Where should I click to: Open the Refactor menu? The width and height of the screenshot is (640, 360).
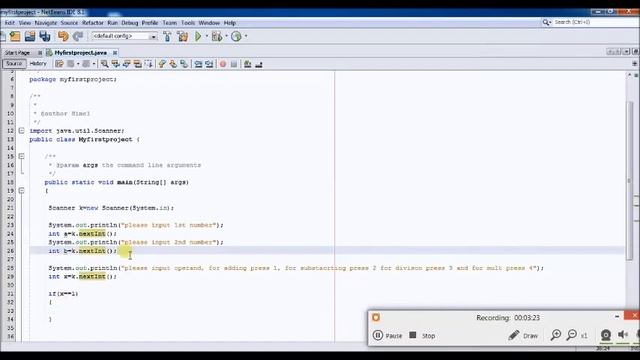93,23
